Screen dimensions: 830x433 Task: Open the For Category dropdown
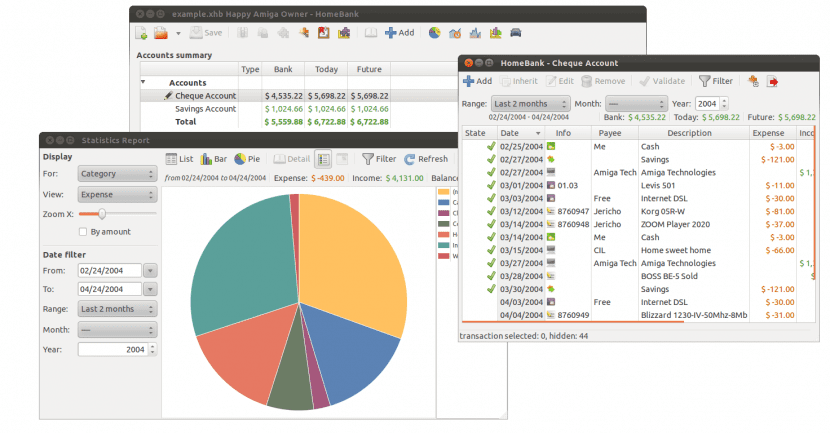point(117,175)
